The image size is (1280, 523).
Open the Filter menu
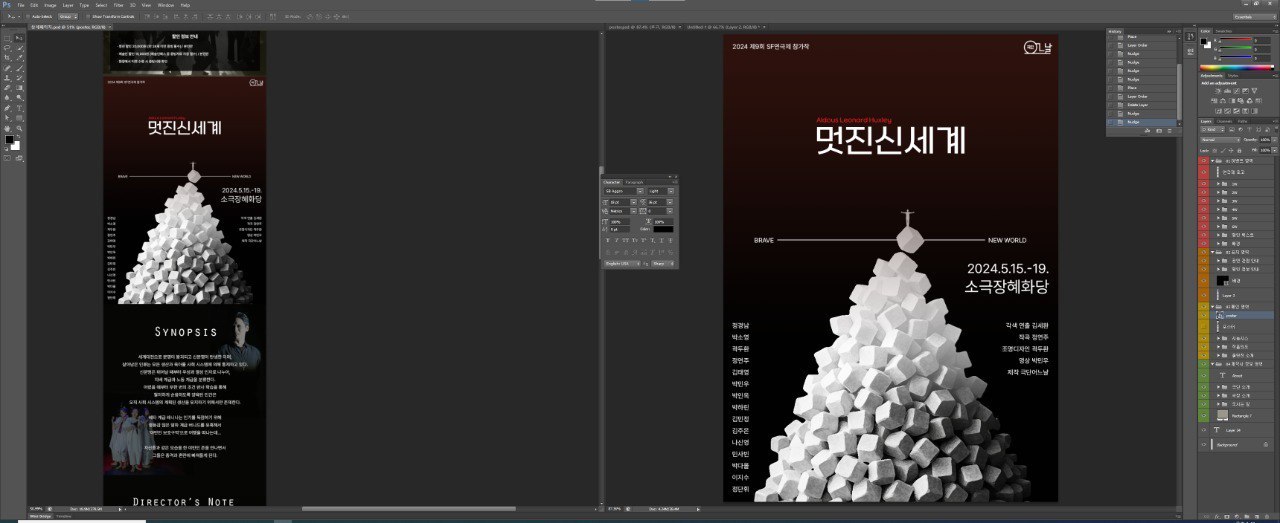[117, 5]
